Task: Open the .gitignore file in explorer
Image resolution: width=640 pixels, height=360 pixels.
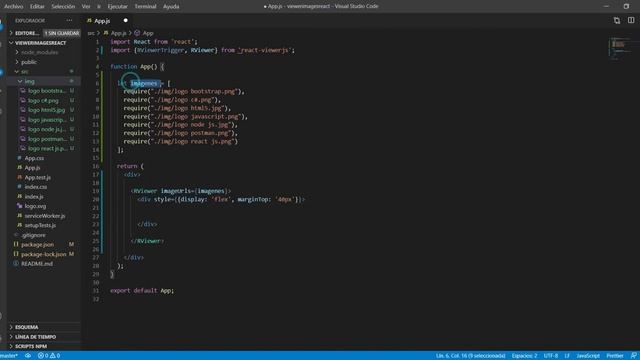Action: 33,235
